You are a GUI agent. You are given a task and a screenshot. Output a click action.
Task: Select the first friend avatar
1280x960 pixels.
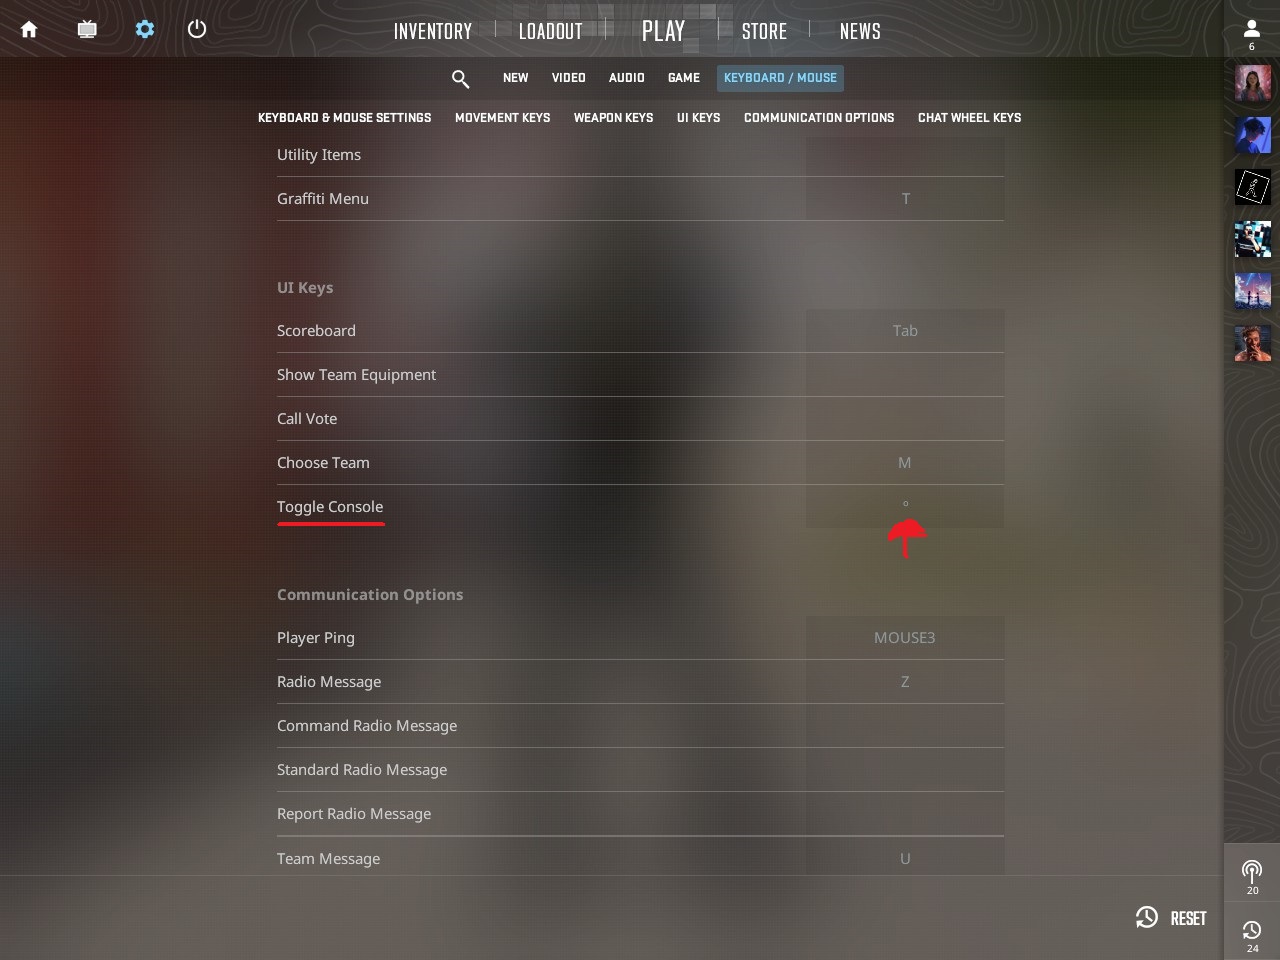(x=1252, y=83)
